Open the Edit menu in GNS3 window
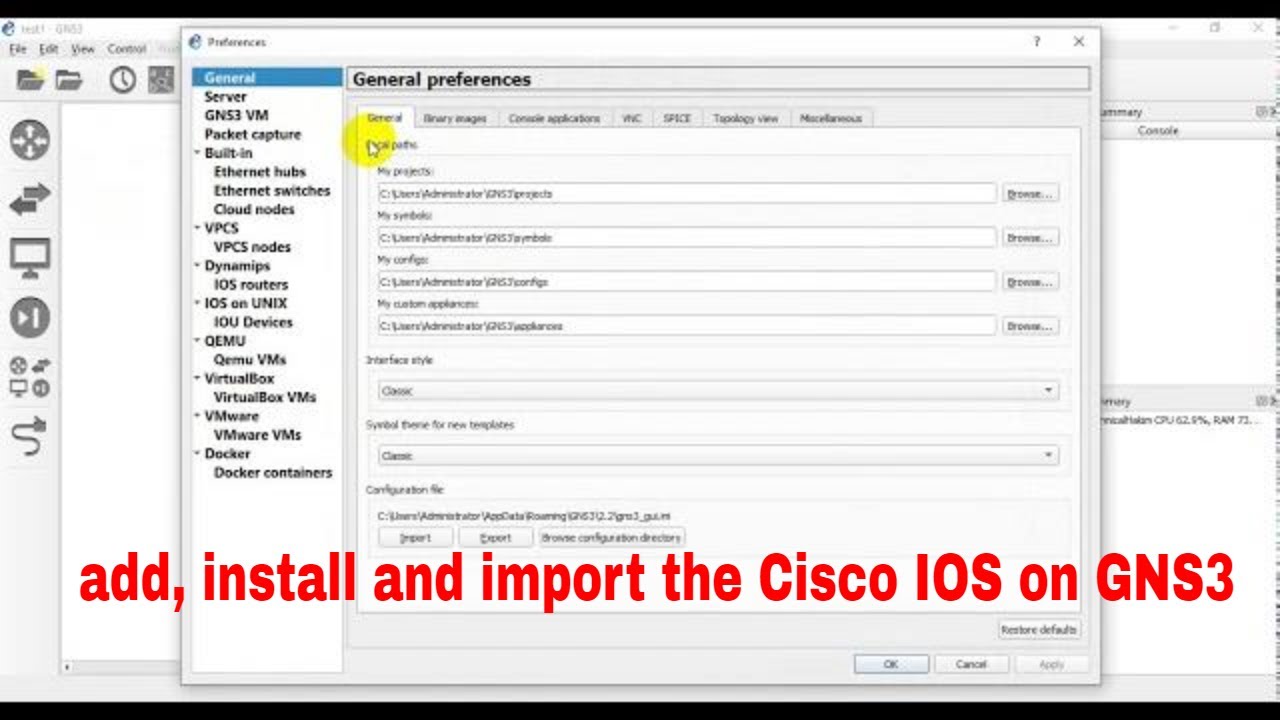This screenshot has width=1280, height=720. 49,49
